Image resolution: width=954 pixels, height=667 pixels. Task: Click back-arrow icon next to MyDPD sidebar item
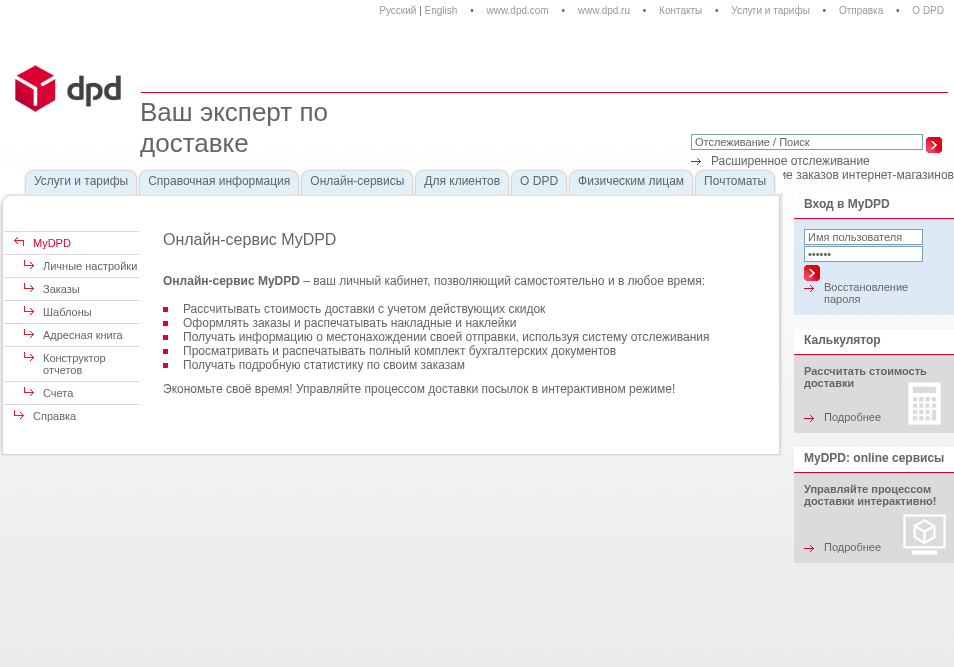click(19, 242)
